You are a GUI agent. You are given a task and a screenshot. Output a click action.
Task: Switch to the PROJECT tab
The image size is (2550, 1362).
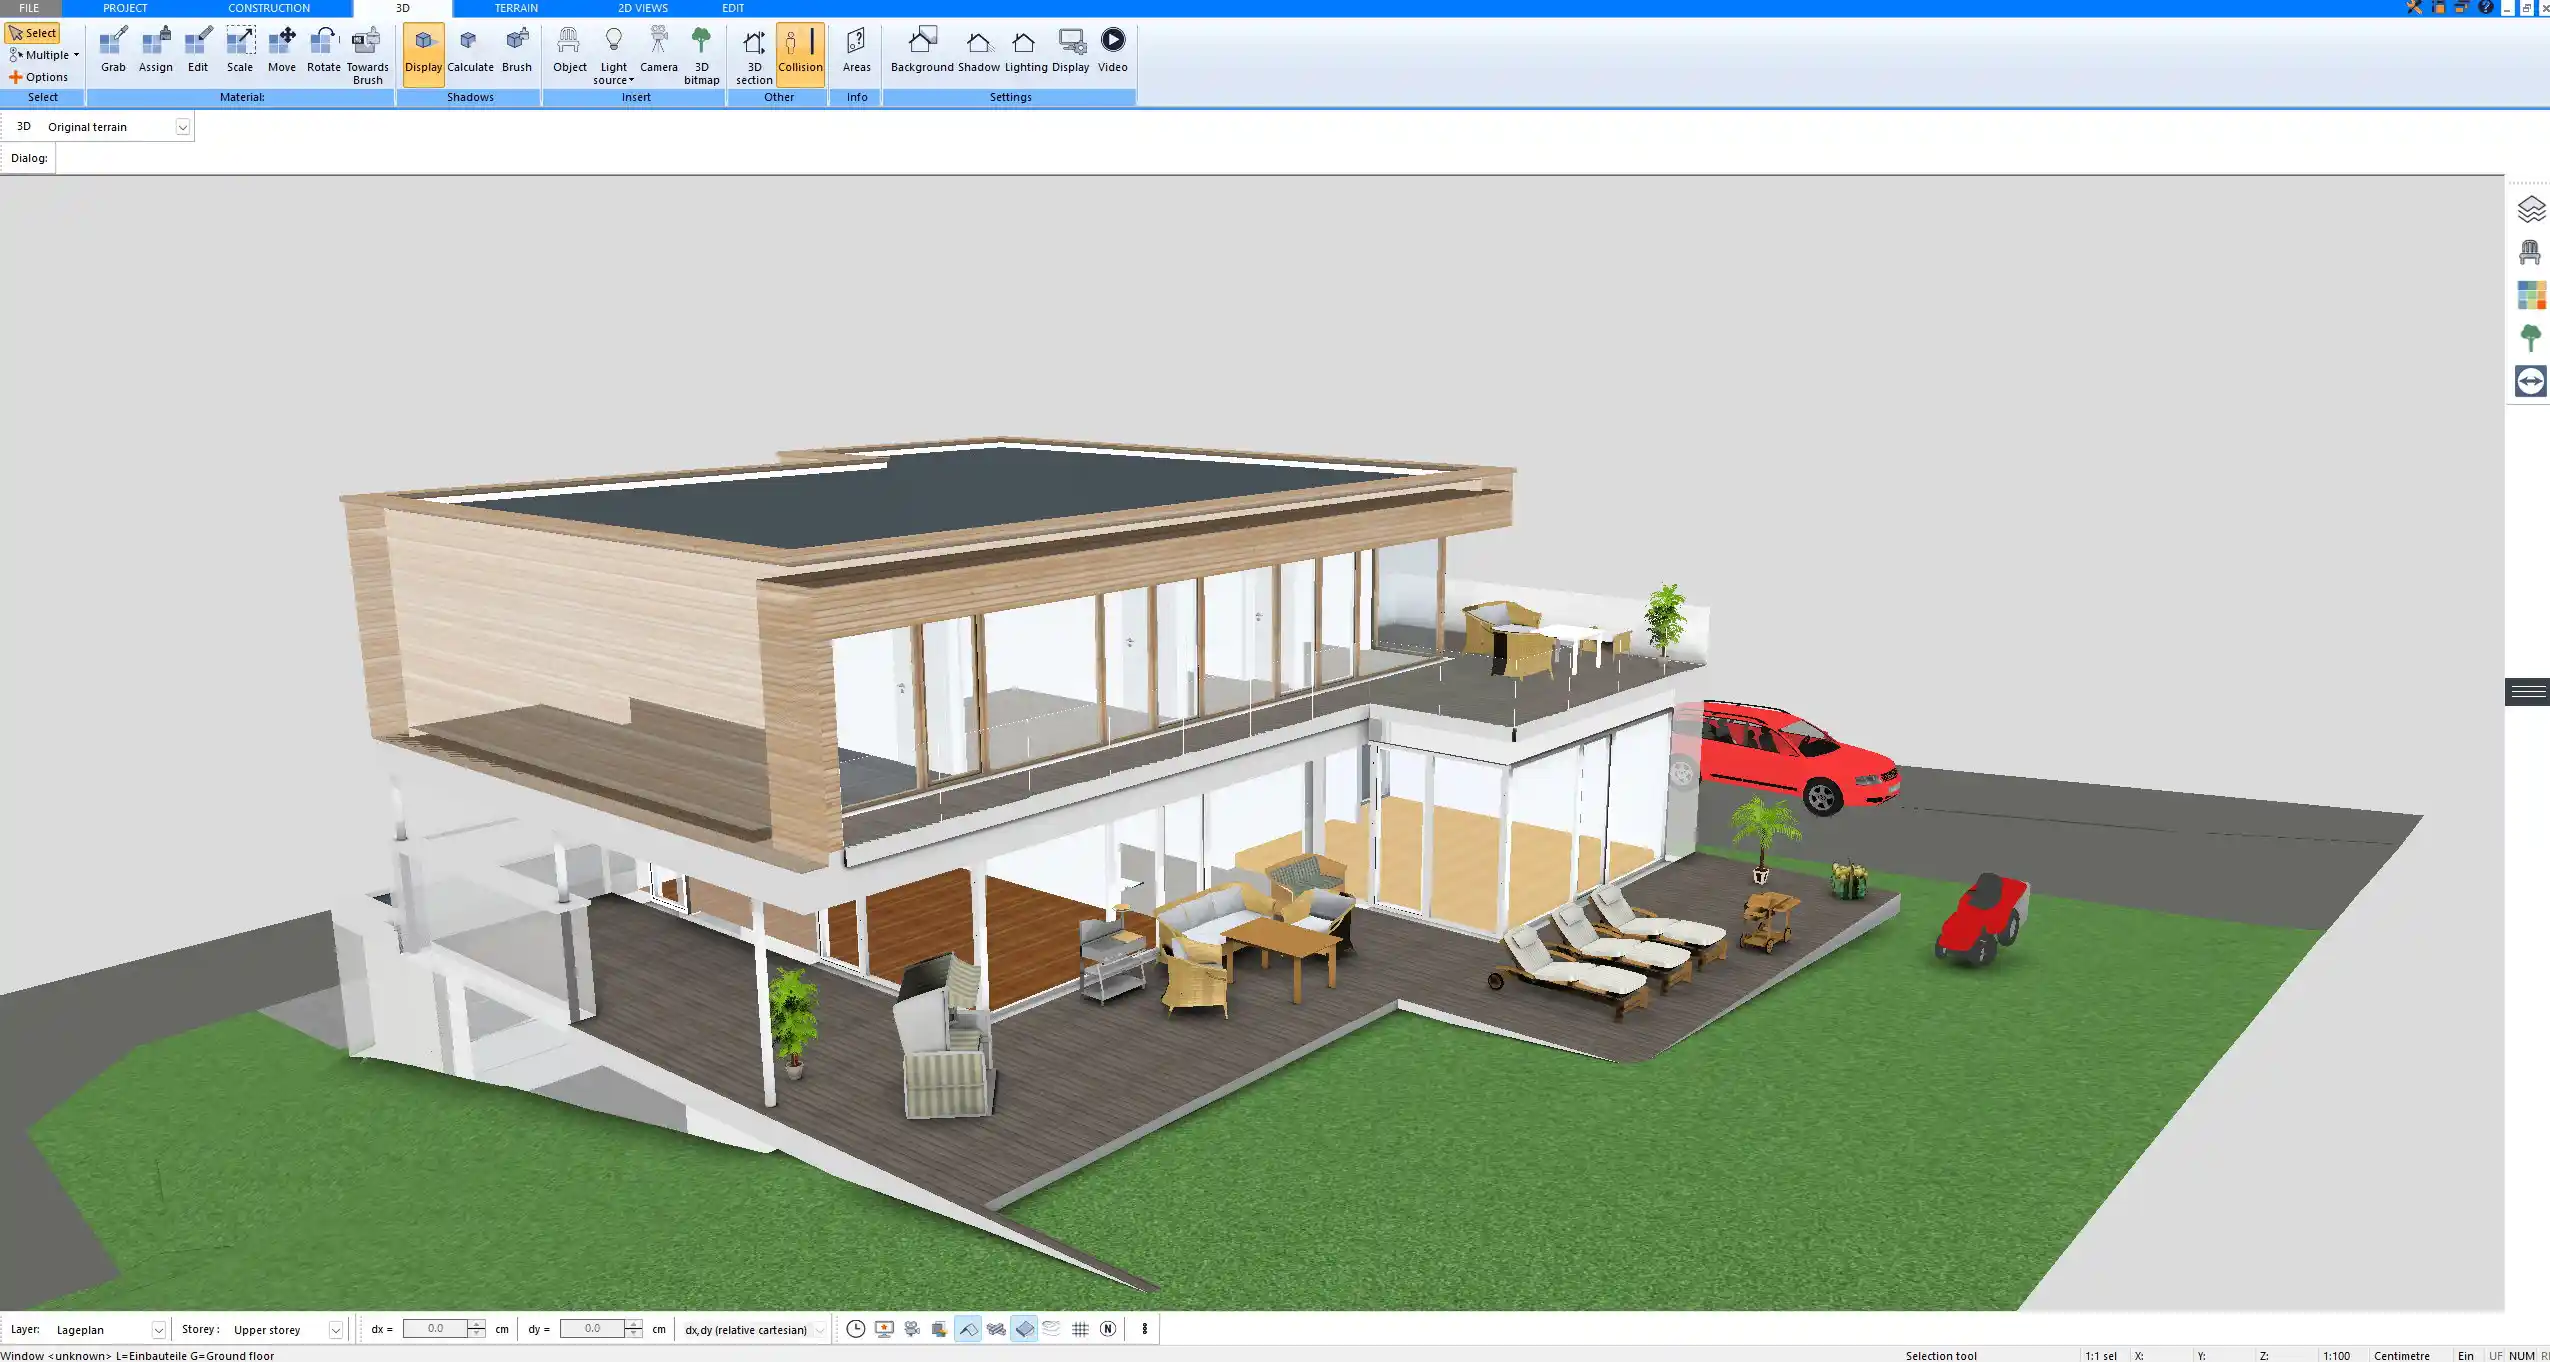(x=125, y=8)
